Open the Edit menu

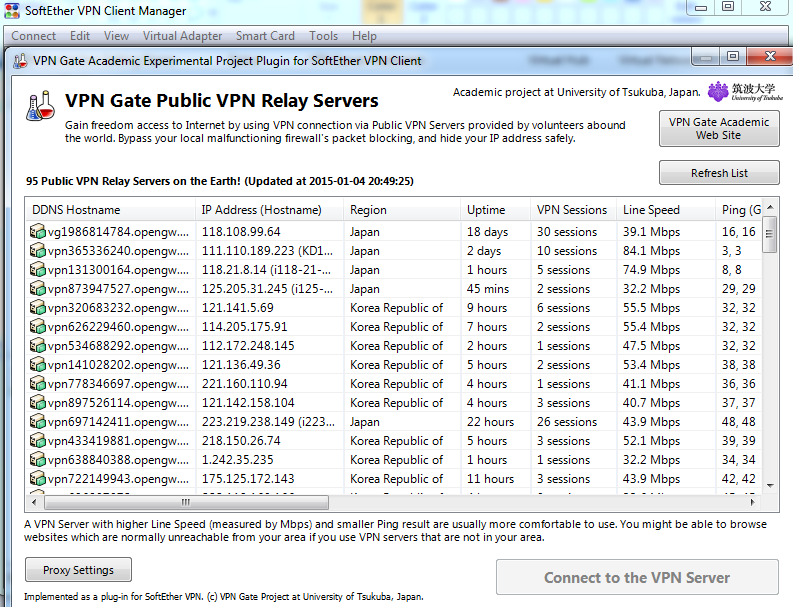pyautogui.click(x=80, y=36)
